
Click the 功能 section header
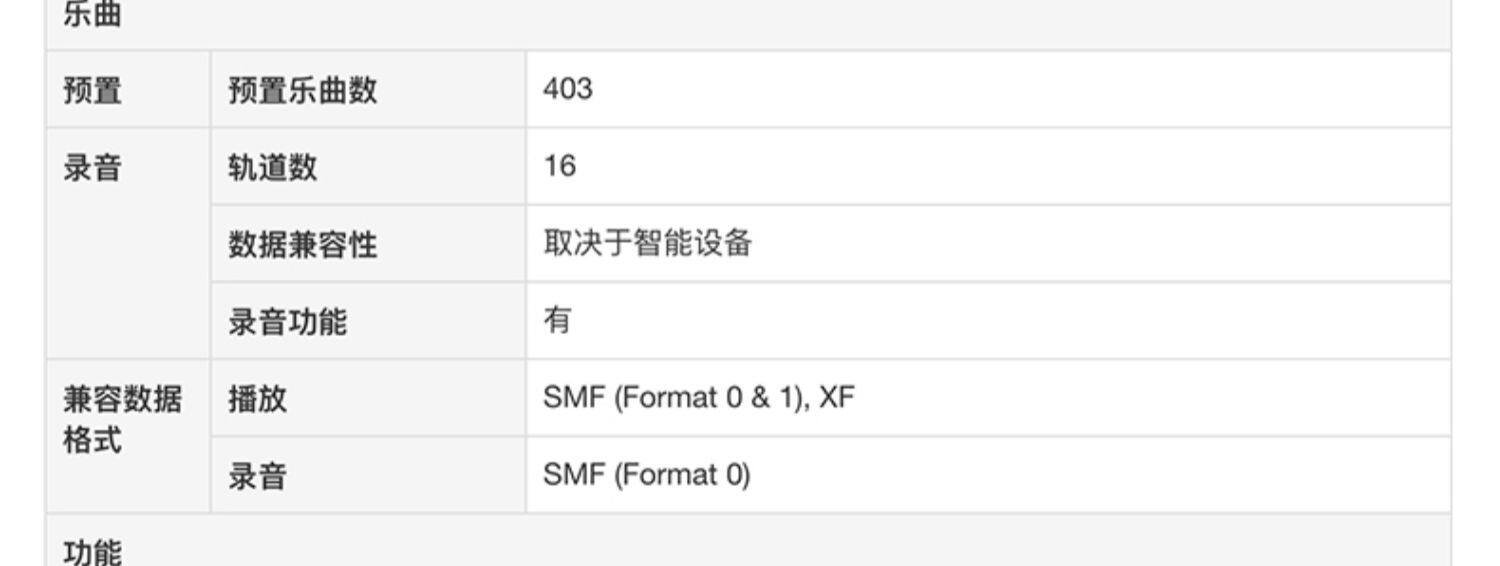coord(92,551)
